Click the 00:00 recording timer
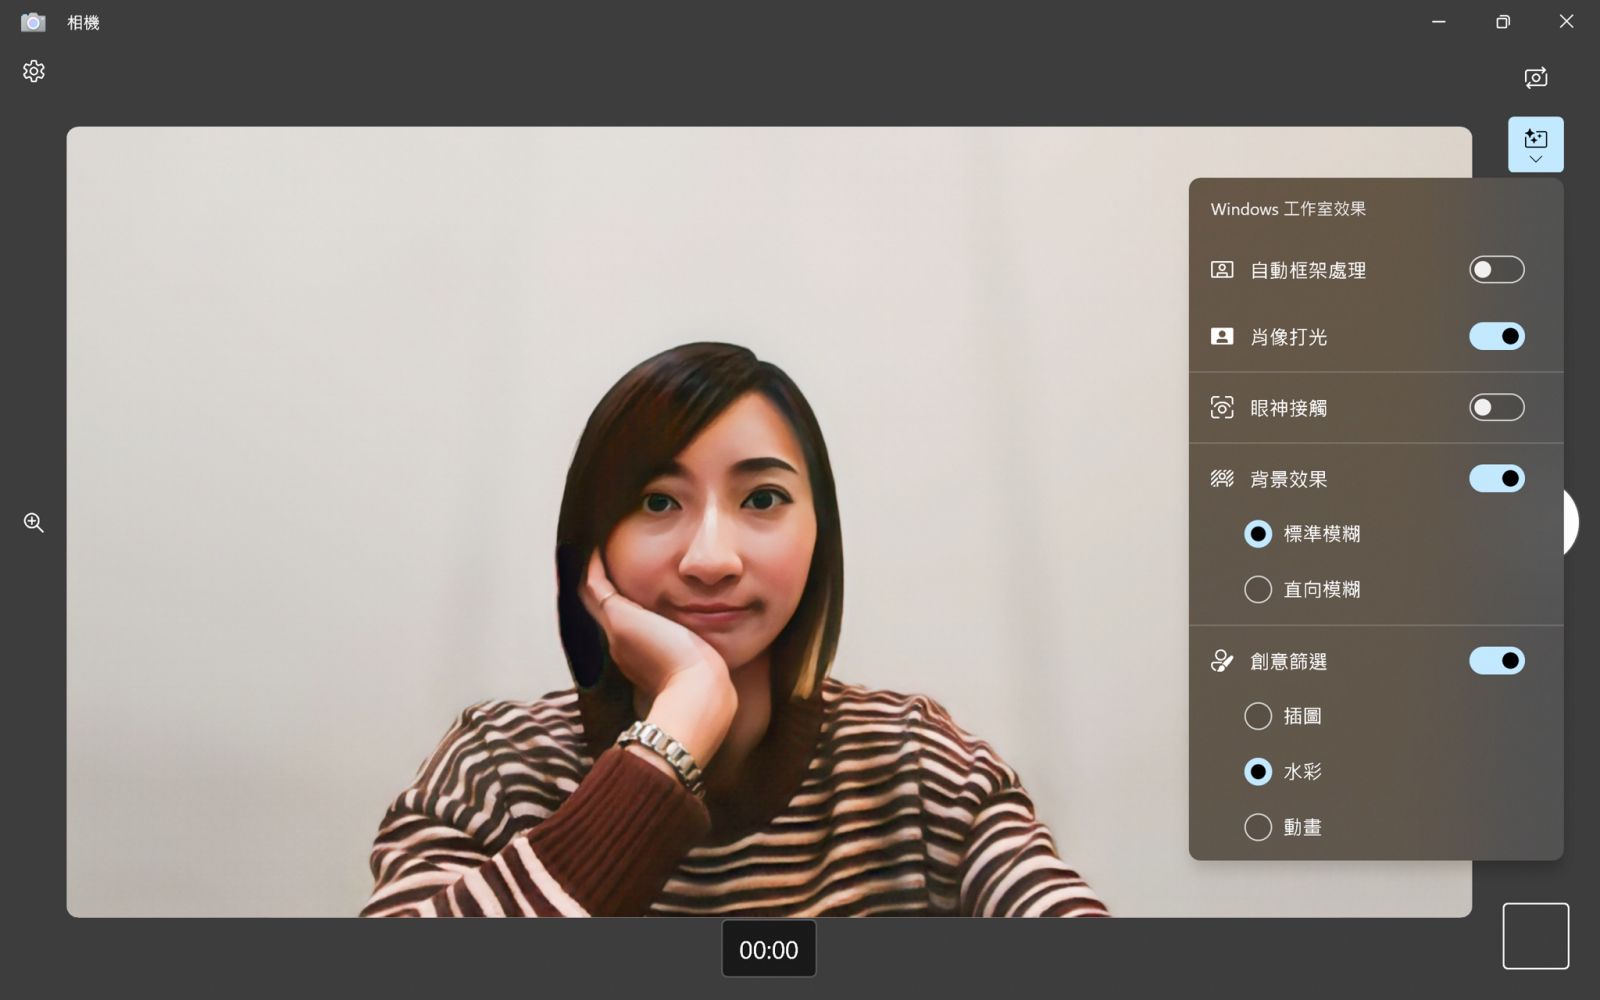Viewport: 1600px width, 1000px height. click(769, 949)
